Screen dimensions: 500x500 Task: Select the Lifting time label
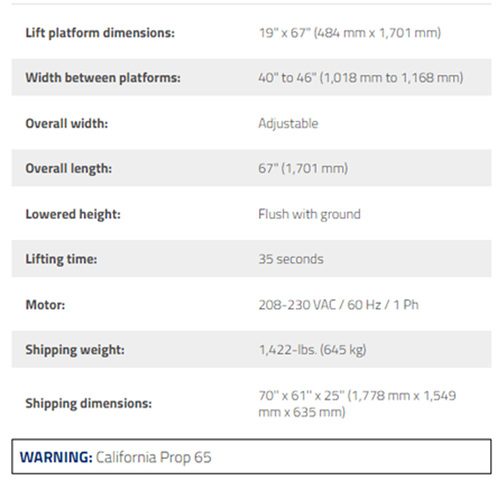pyautogui.click(x=61, y=259)
